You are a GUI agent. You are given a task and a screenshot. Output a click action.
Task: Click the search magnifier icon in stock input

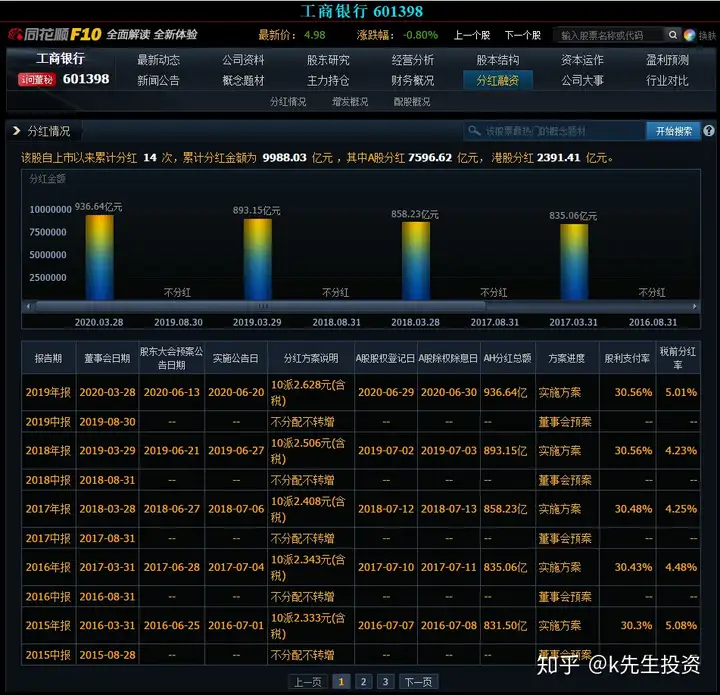pos(672,35)
